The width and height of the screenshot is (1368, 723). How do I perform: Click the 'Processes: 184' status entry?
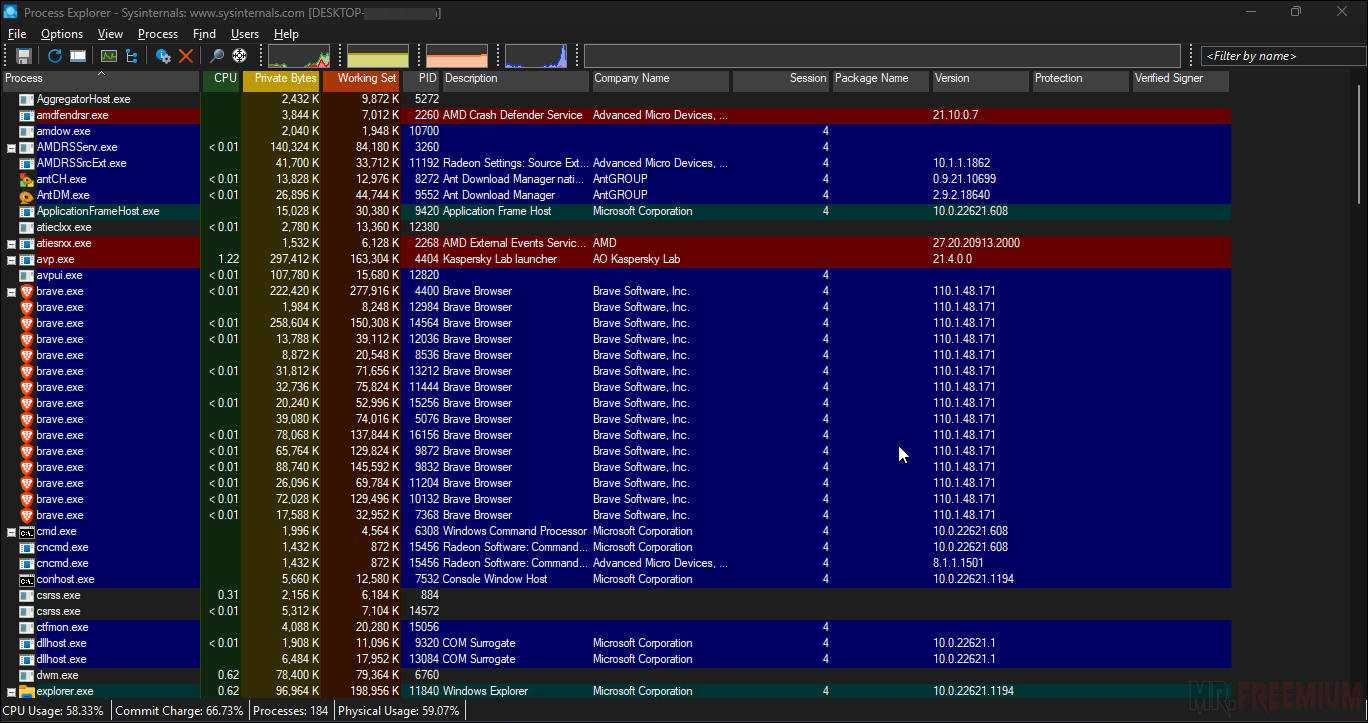291,711
